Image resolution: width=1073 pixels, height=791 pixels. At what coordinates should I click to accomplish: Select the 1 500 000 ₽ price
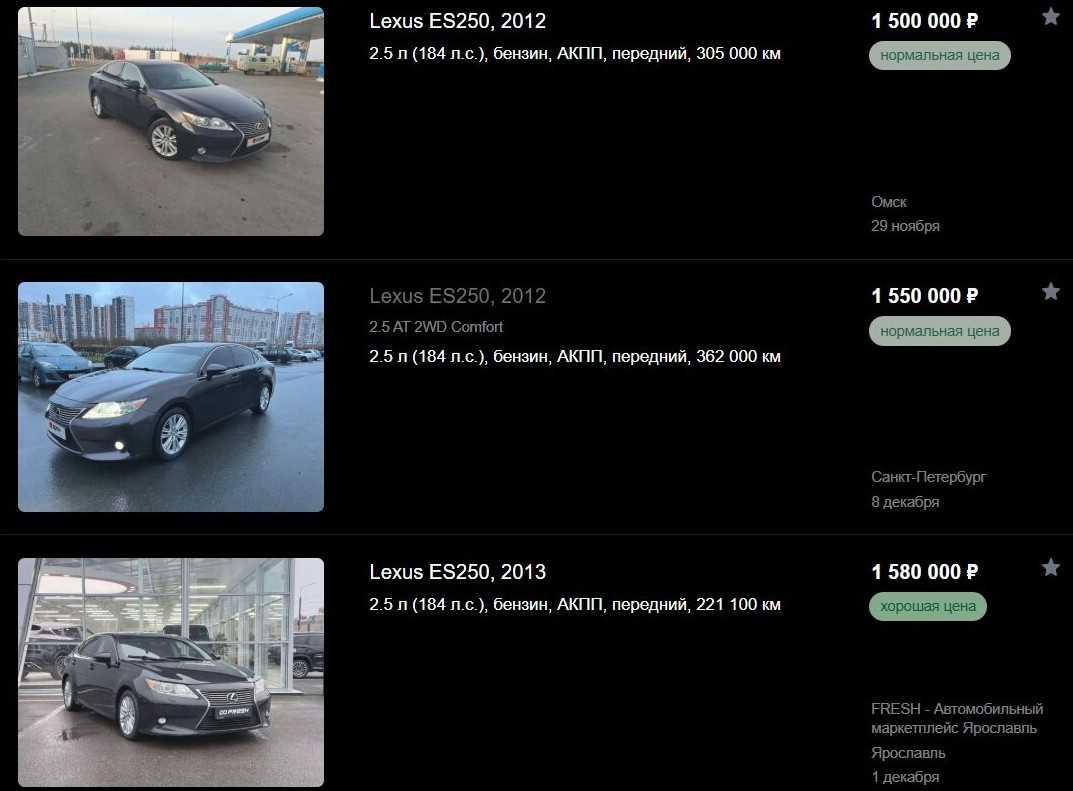click(x=925, y=21)
